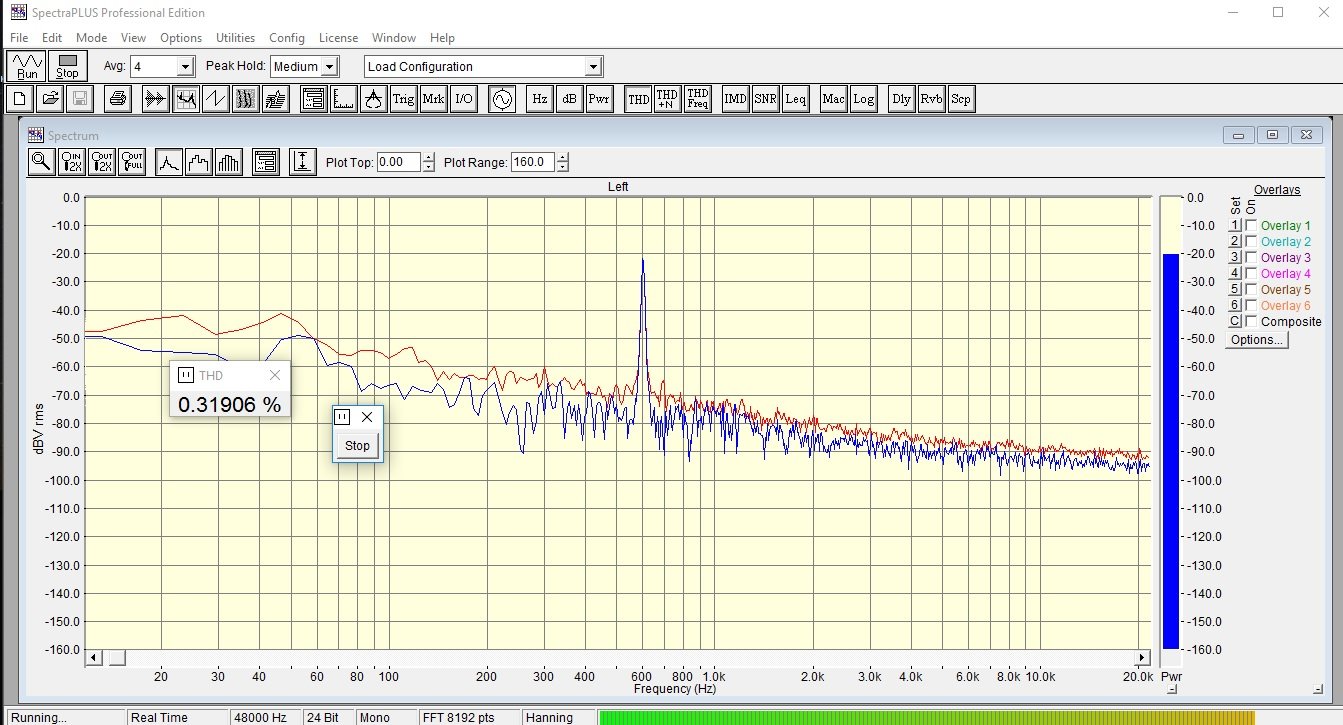Enable the Overlay 1 checkbox
Image resolution: width=1343 pixels, height=725 pixels.
pyautogui.click(x=1251, y=226)
